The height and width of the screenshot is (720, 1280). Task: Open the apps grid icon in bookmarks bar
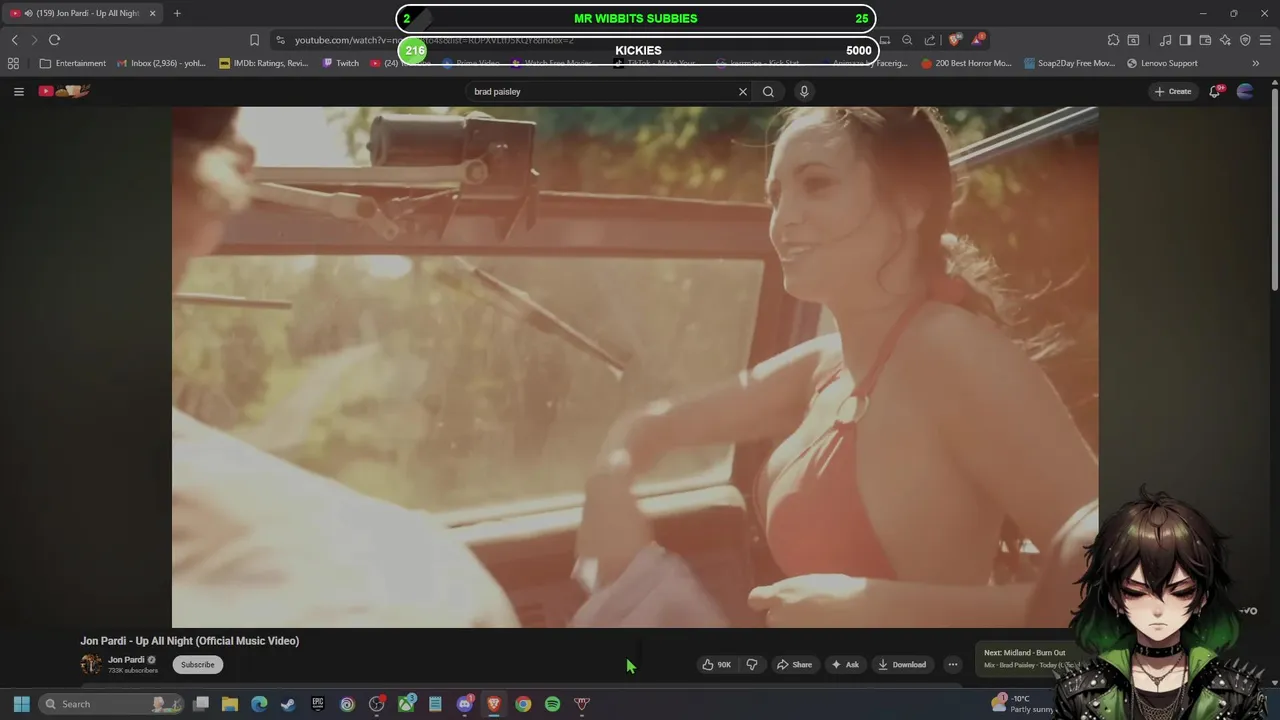click(x=13, y=63)
